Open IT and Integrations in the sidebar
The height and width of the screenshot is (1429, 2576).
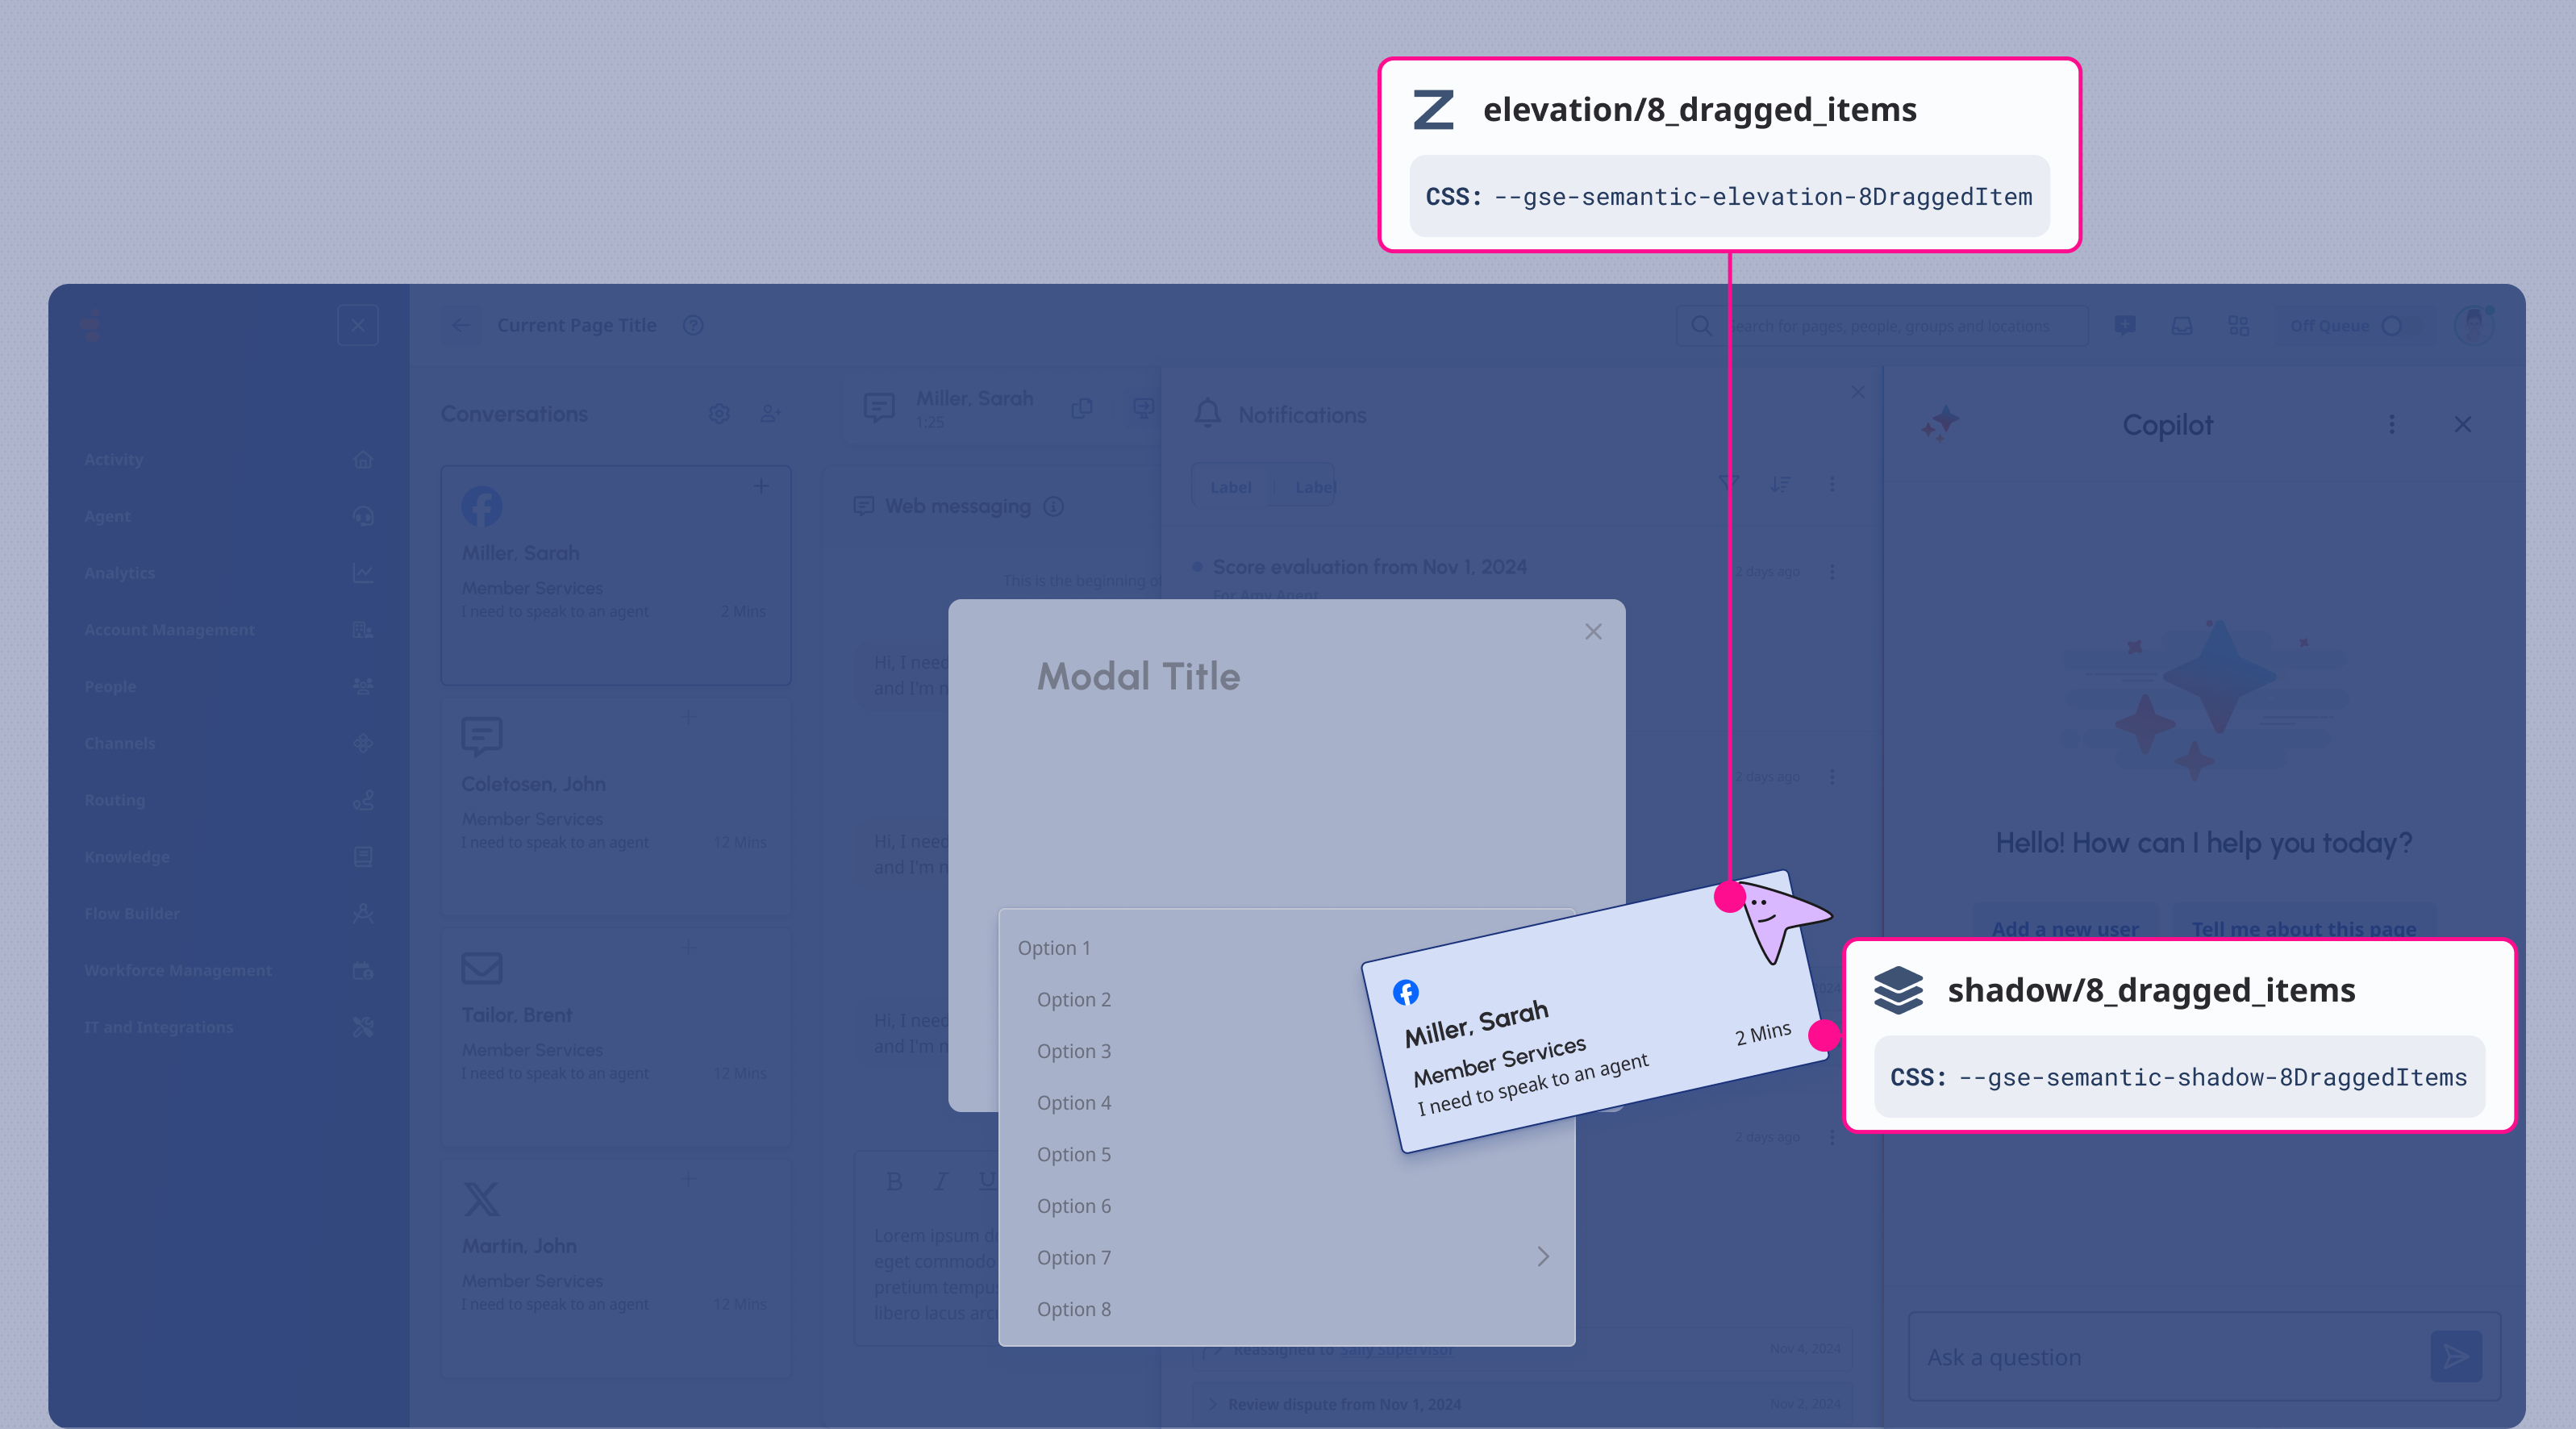(229, 1027)
